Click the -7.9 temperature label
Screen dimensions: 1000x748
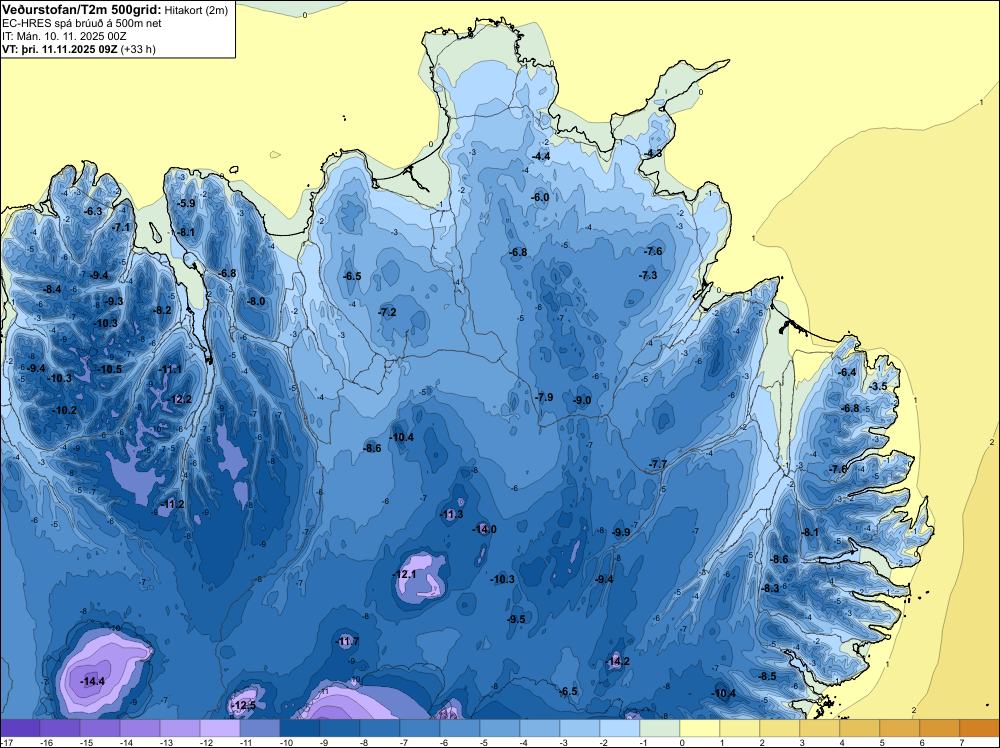click(x=543, y=397)
